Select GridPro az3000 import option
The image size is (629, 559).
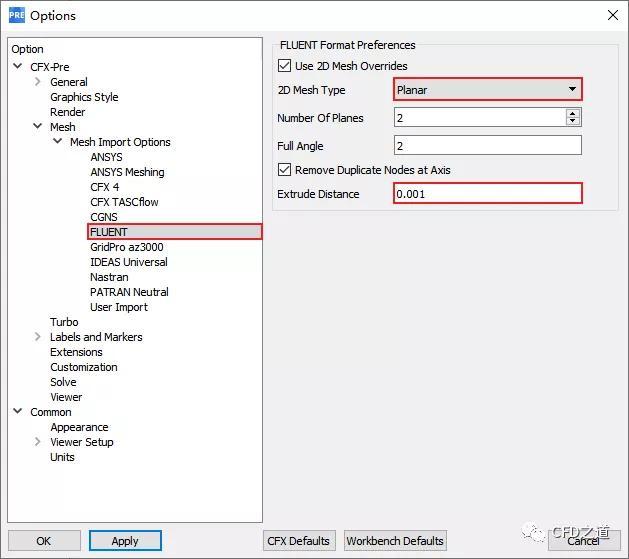pos(127,247)
